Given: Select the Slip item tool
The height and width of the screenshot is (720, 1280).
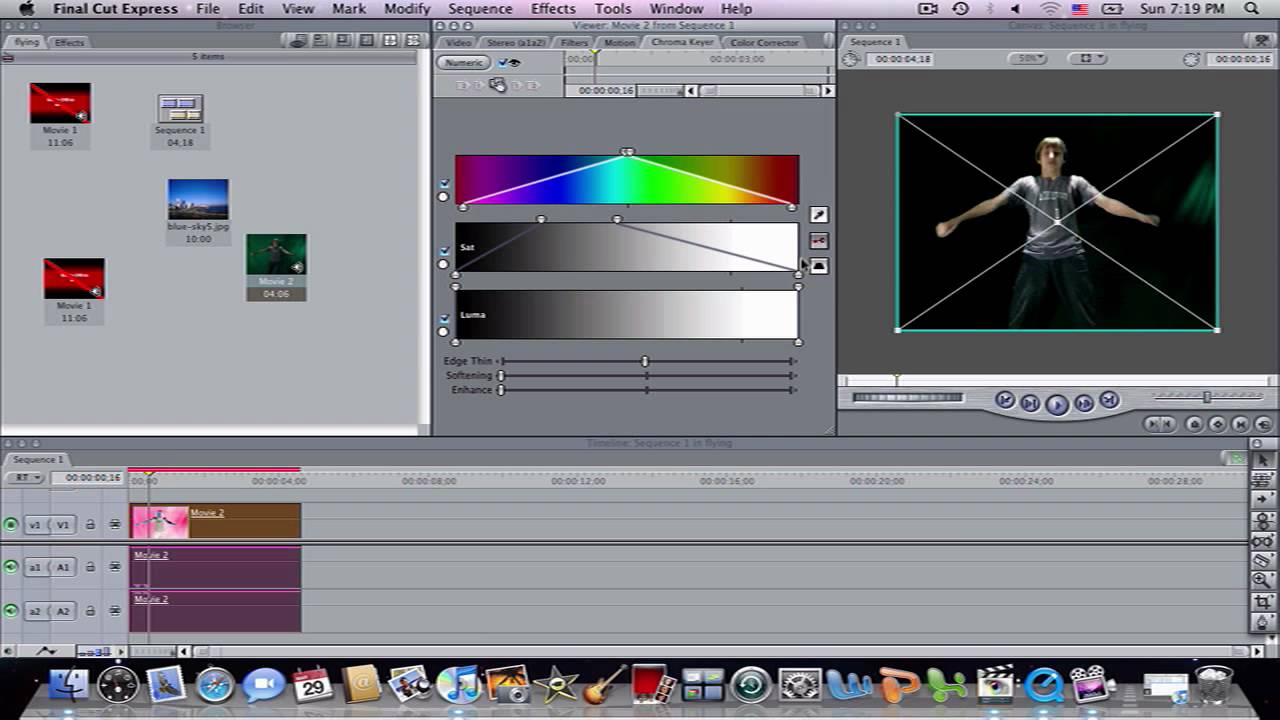Looking at the screenshot, I should coord(1263,540).
